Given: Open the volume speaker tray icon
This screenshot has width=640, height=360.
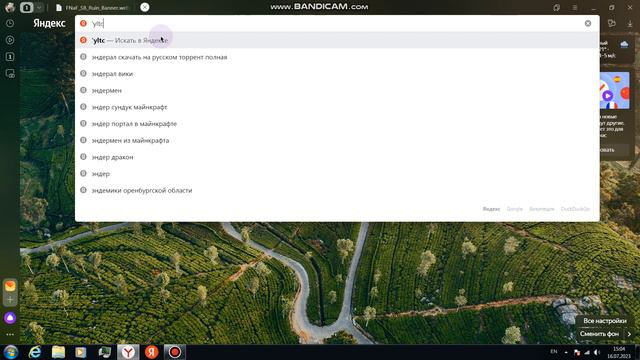Looking at the screenshot, I should point(597,352).
